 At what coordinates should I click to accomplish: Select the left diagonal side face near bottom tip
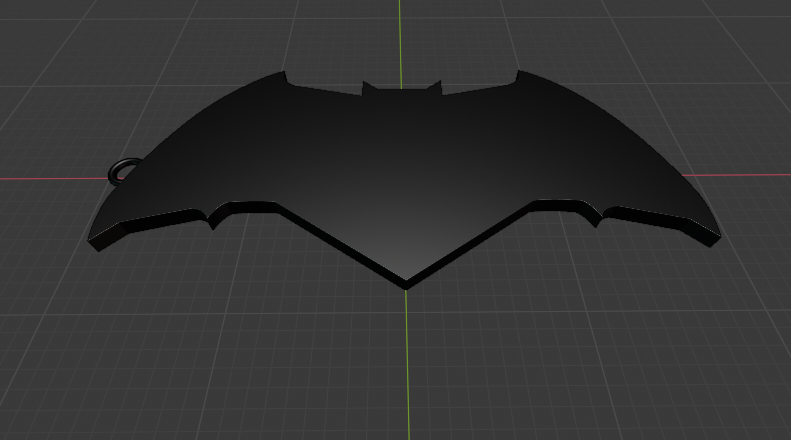click(x=343, y=247)
